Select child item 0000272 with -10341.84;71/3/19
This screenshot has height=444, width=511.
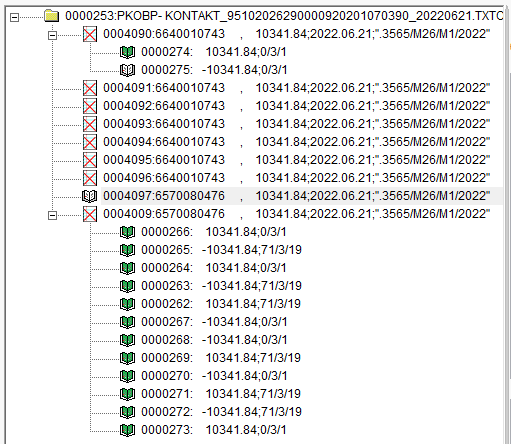221,412
